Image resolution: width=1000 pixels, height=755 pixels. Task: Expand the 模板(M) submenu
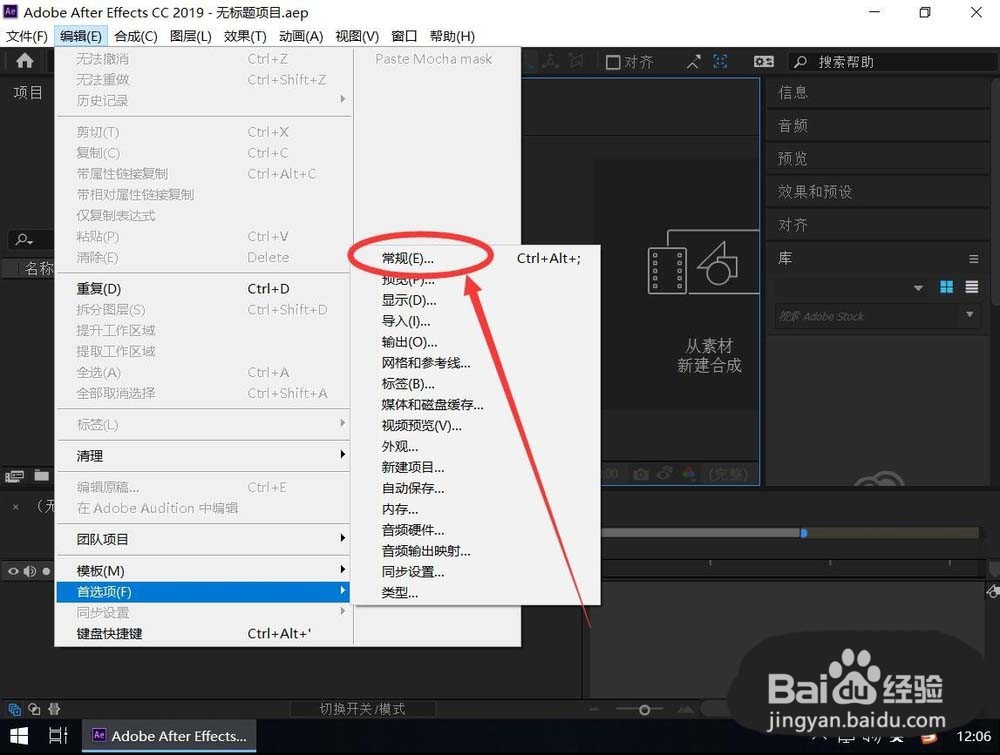(x=203, y=571)
